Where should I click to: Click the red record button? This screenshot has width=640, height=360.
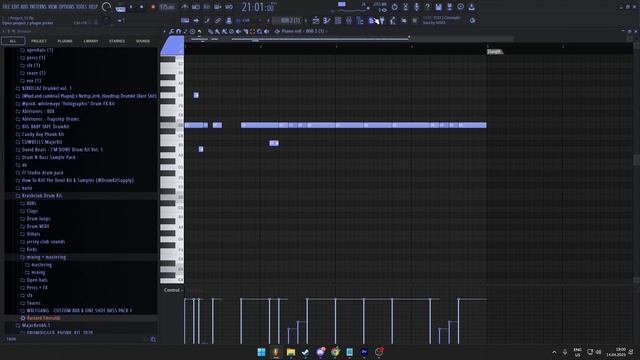pos(153,7)
